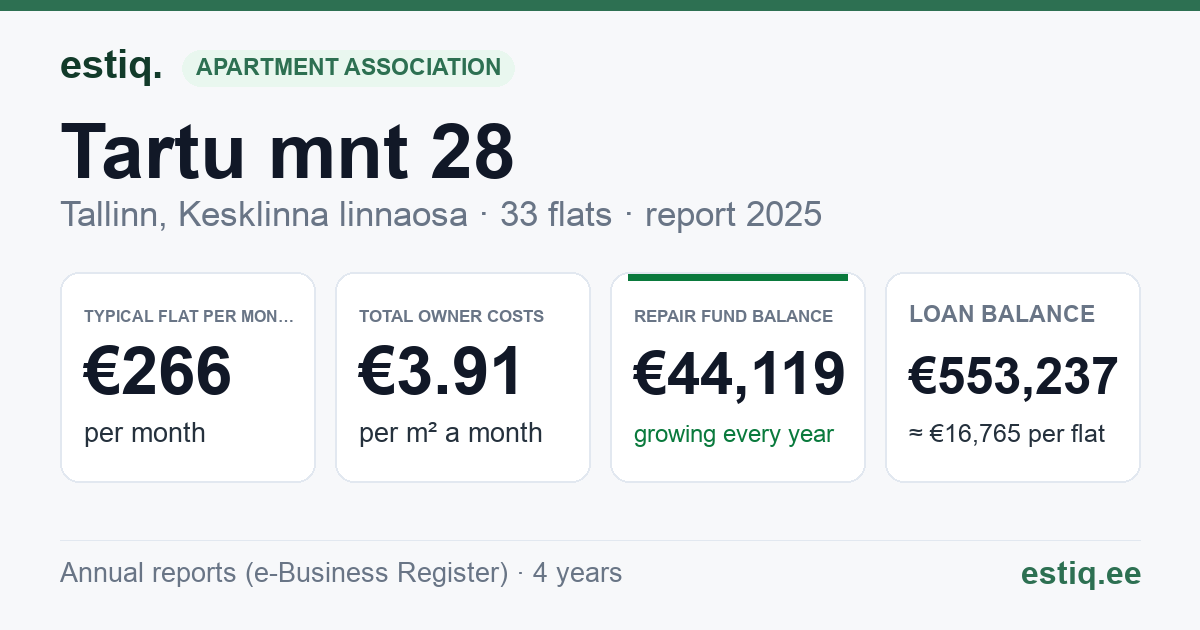
Task: Click the €266 value
Action: [x=158, y=371]
